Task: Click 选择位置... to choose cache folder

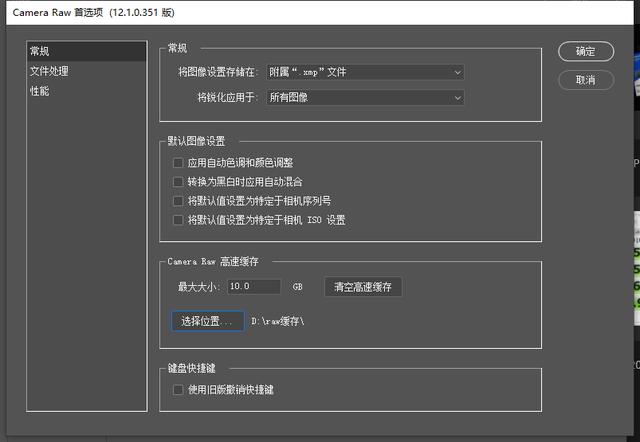Action: click(x=207, y=321)
